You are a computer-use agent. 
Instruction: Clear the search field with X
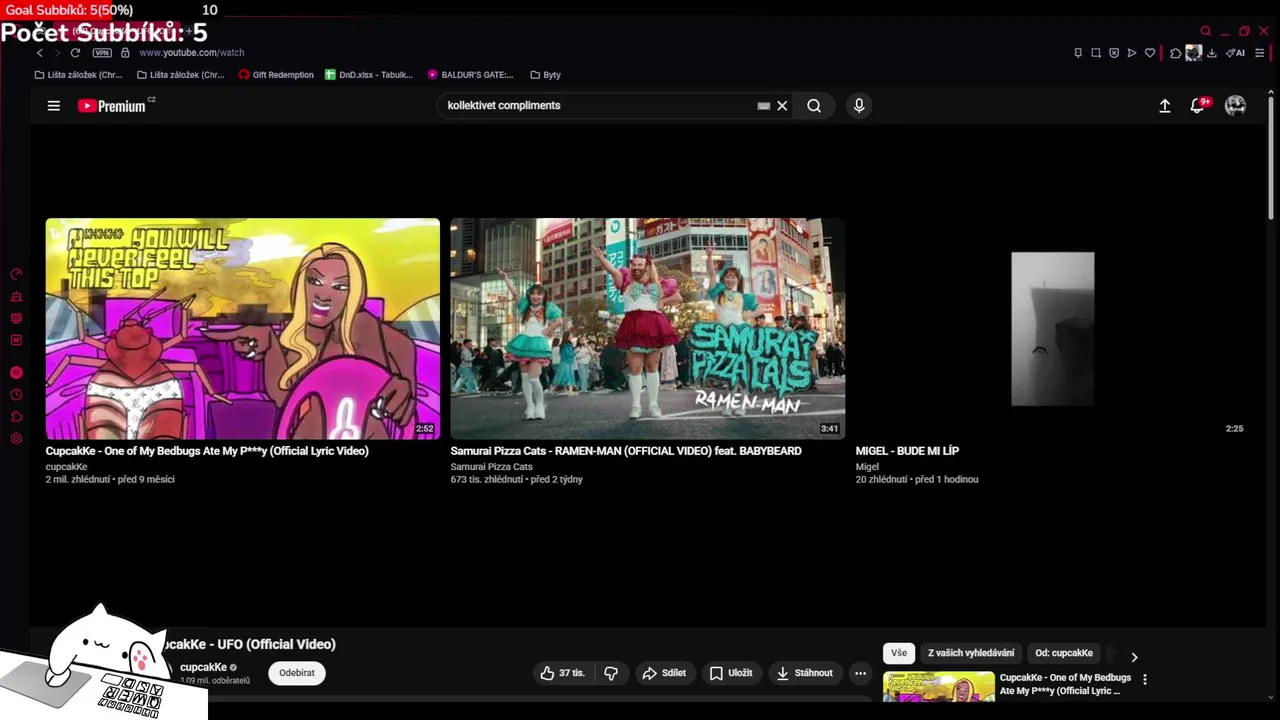tap(782, 106)
